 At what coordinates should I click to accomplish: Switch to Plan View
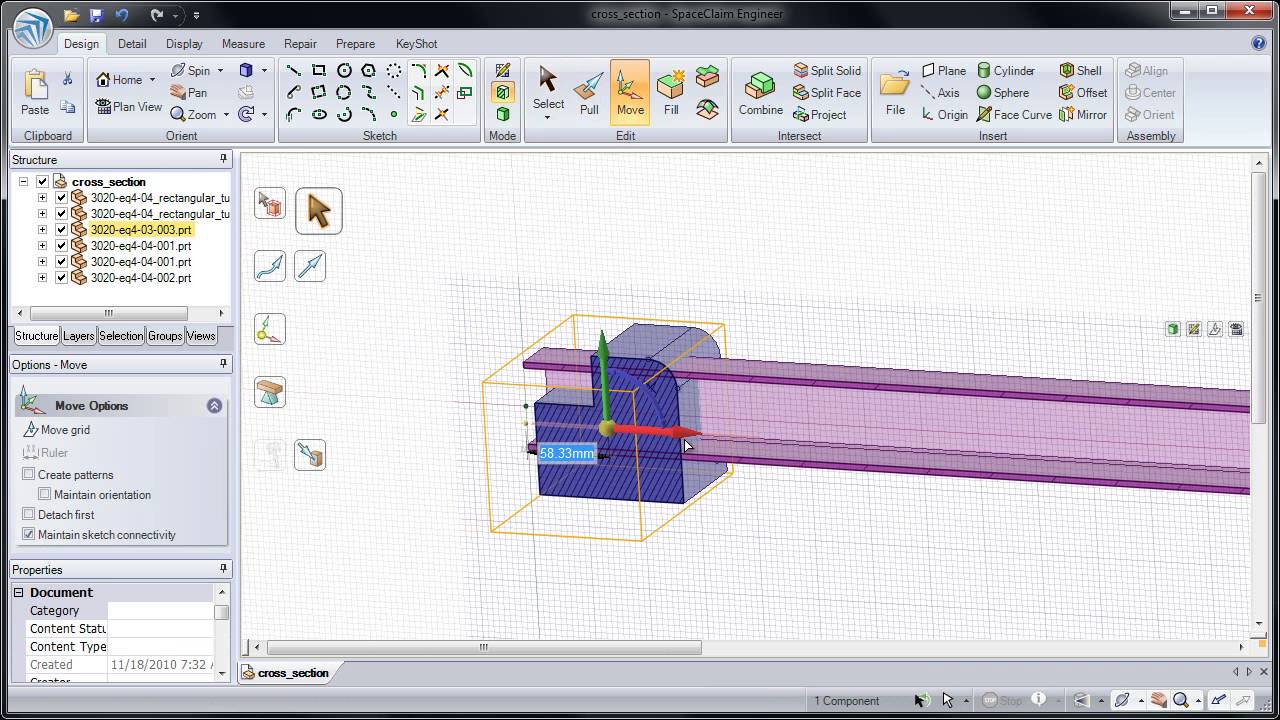point(128,106)
